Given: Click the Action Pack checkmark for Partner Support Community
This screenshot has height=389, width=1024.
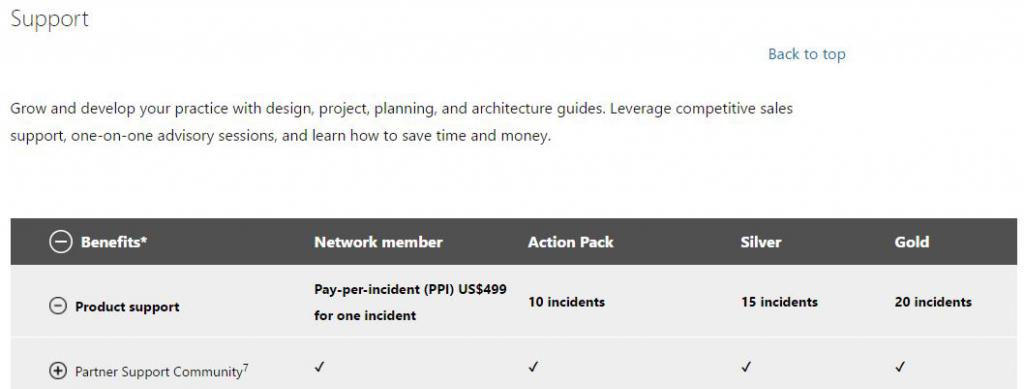Looking at the screenshot, I should click(x=534, y=367).
